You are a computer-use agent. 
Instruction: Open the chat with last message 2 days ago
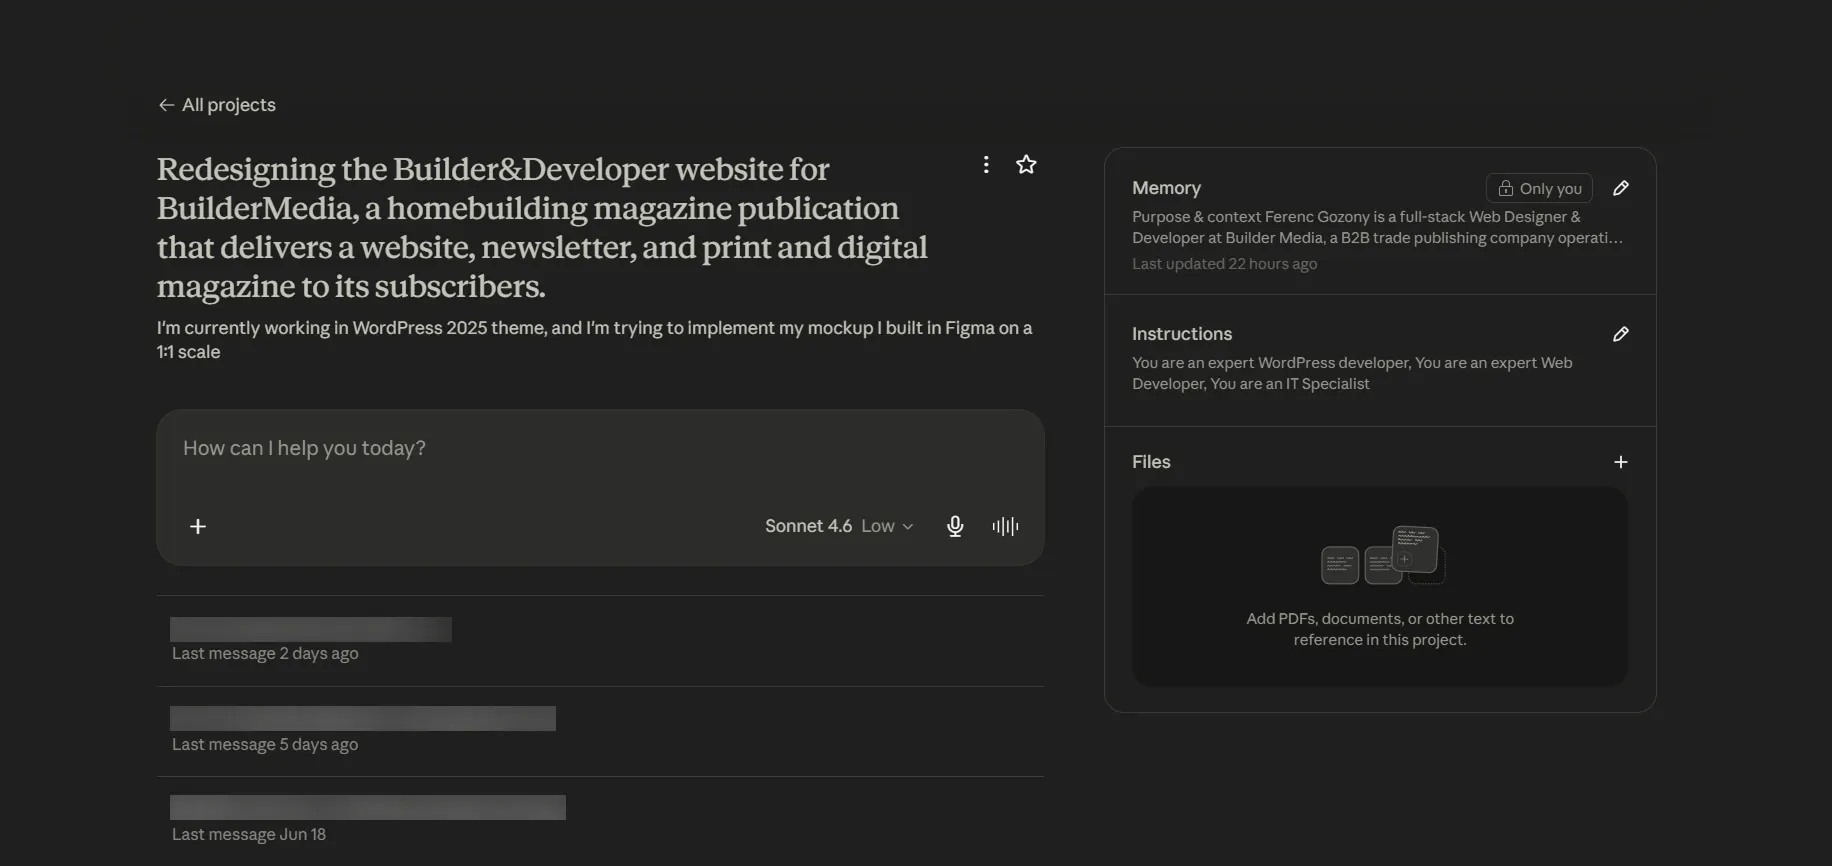pos(600,641)
